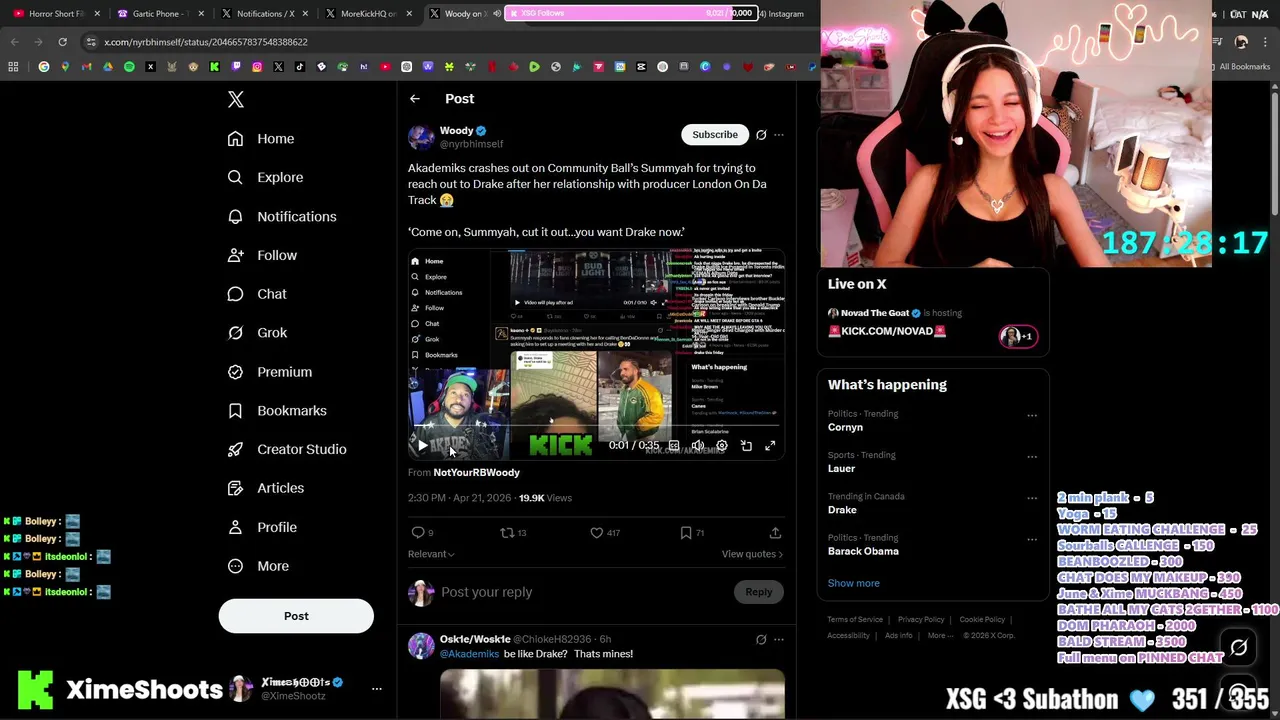The height and width of the screenshot is (720, 1280).
Task: Share the post
Action: click(x=775, y=533)
